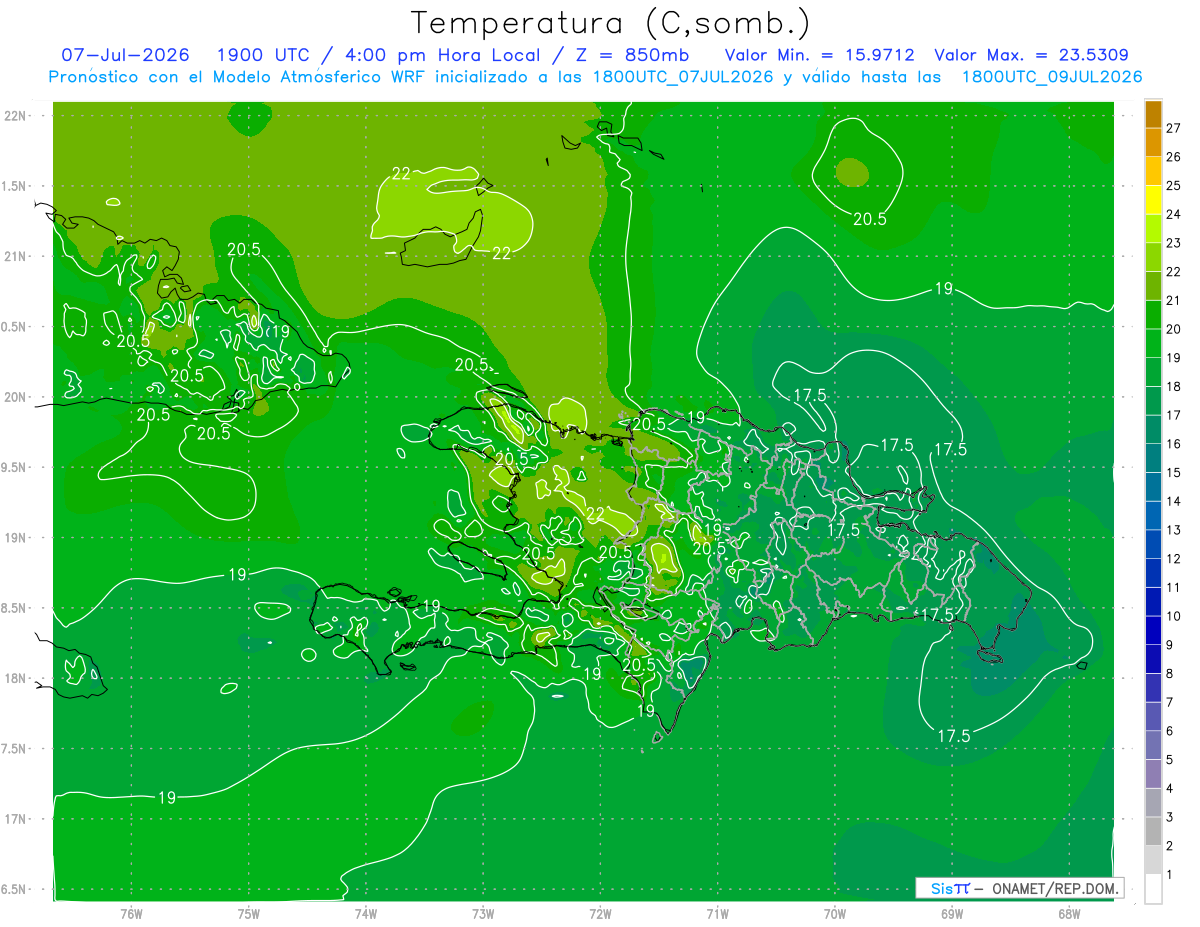Viewport: 1200px width, 927px height.
Task: Click the legend value '24'
Action: (x=1174, y=214)
